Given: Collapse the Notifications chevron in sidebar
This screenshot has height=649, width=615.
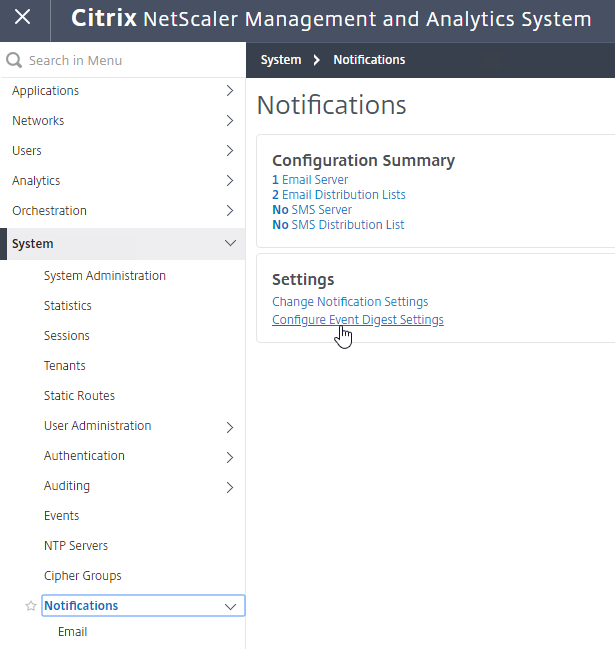Looking at the screenshot, I should (230, 607).
